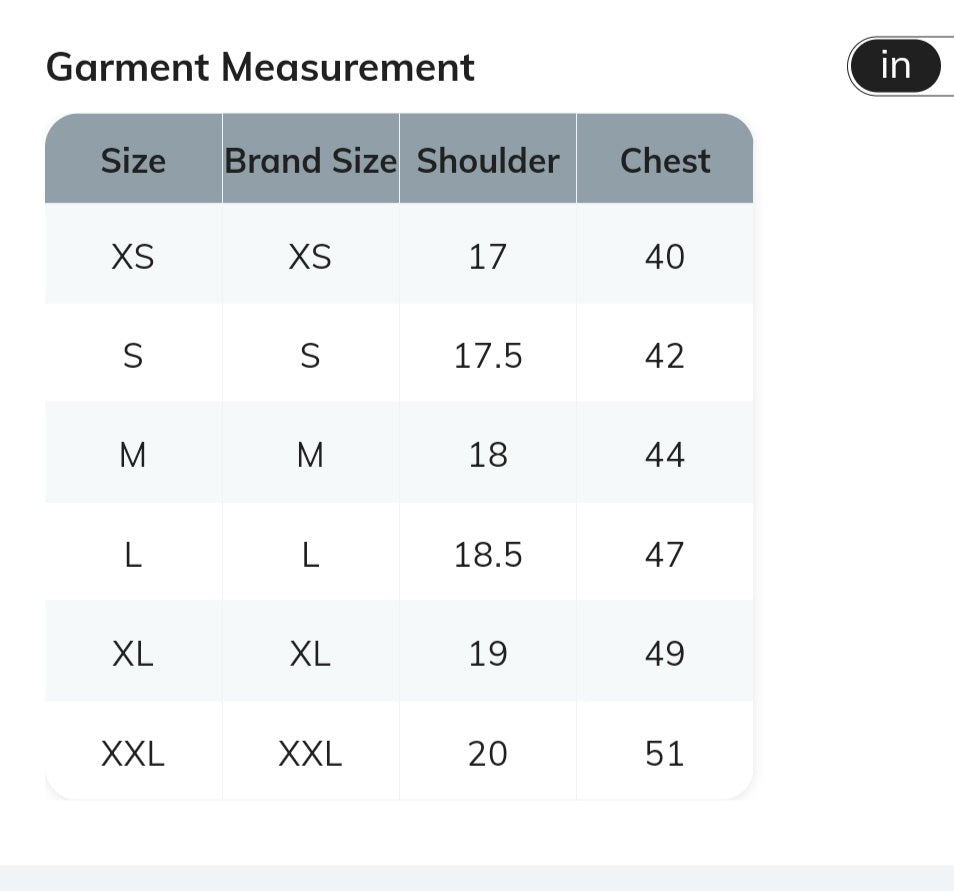
Task: Select the XL size cell
Action: click(x=133, y=651)
